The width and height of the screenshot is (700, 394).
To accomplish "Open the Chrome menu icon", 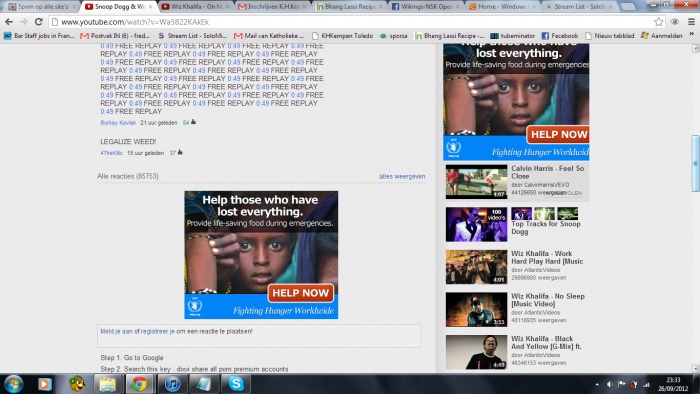I will [x=691, y=21].
